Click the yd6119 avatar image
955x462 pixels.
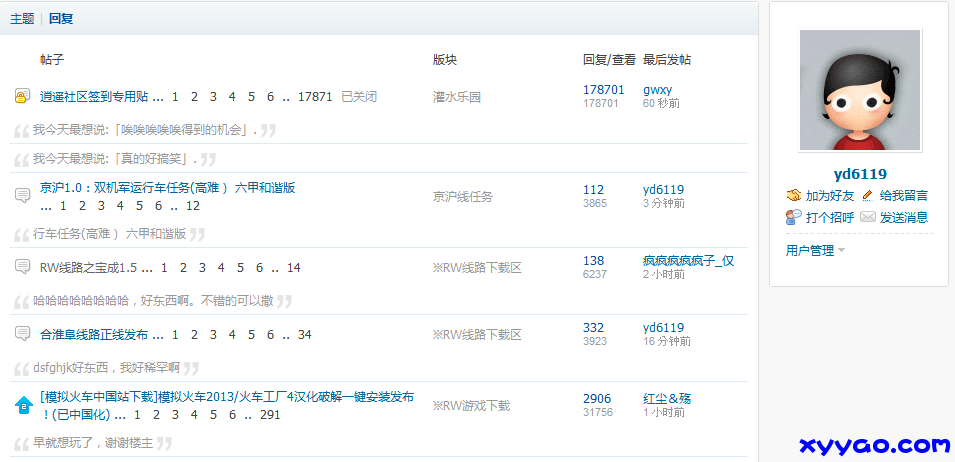860,90
